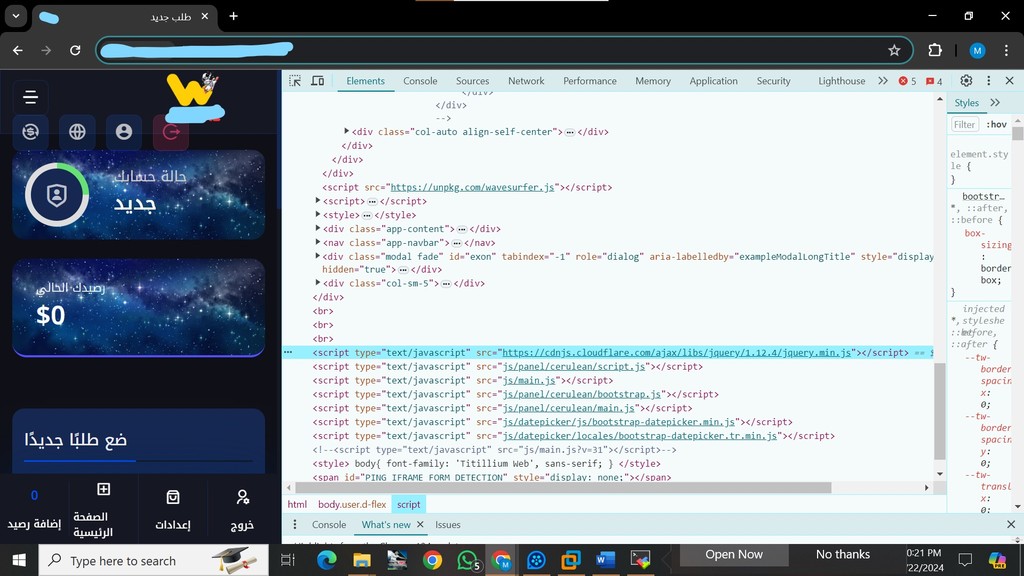Image resolution: width=1024 pixels, height=576 pixels.
Task: Expand the div col-sm-5 node
Action: click(x=318, y=283)
